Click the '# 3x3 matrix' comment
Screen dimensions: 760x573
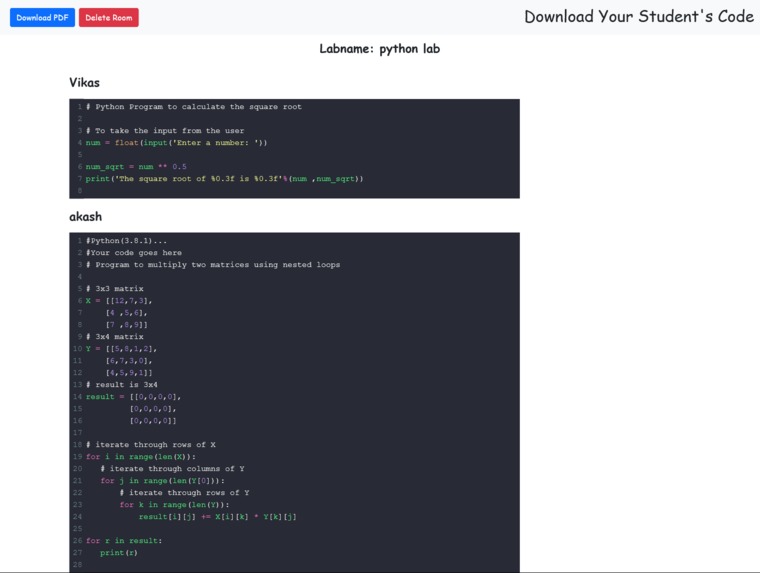[114, 289]
